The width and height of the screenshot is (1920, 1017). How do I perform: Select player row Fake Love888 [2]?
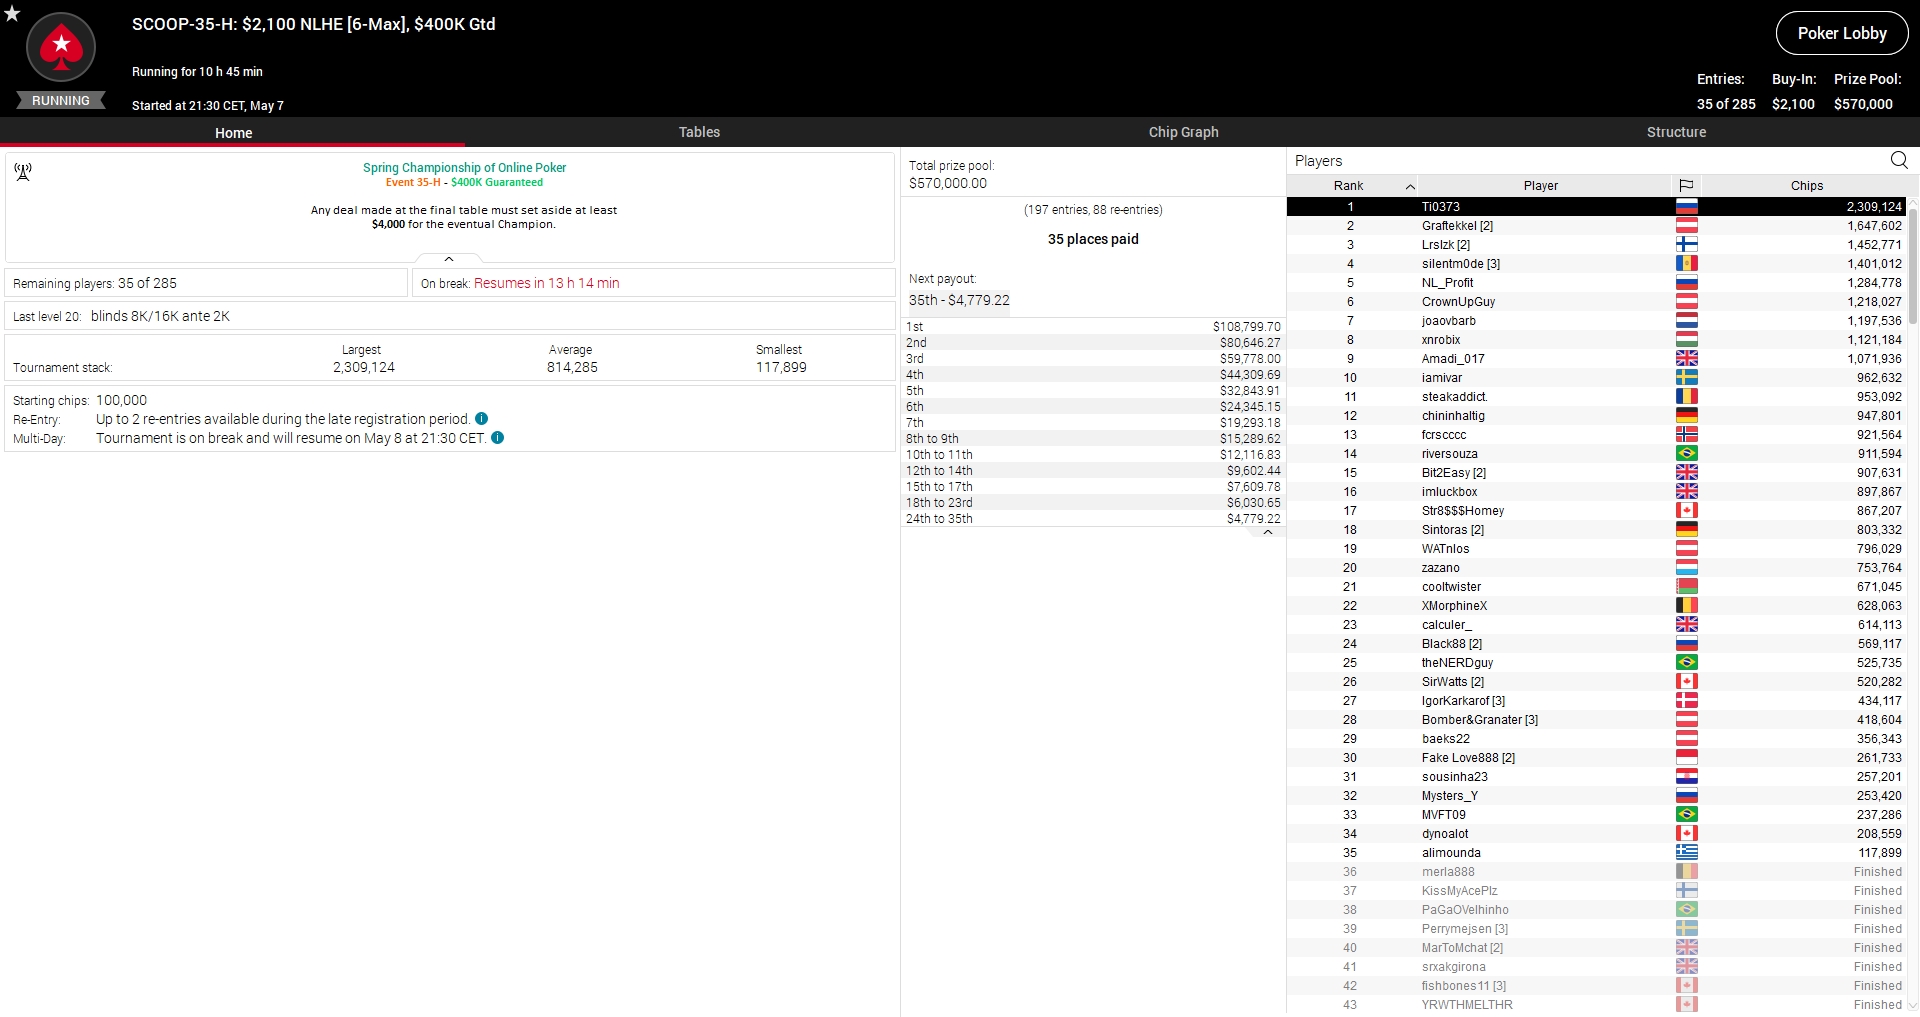tap(1597, 758)
